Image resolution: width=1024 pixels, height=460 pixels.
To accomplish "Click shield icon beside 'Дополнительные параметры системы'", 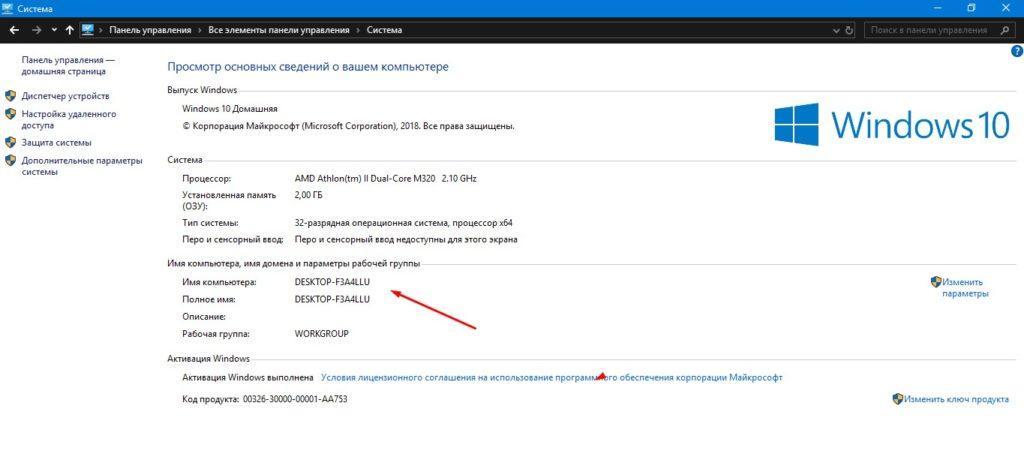I will [10, 160].
